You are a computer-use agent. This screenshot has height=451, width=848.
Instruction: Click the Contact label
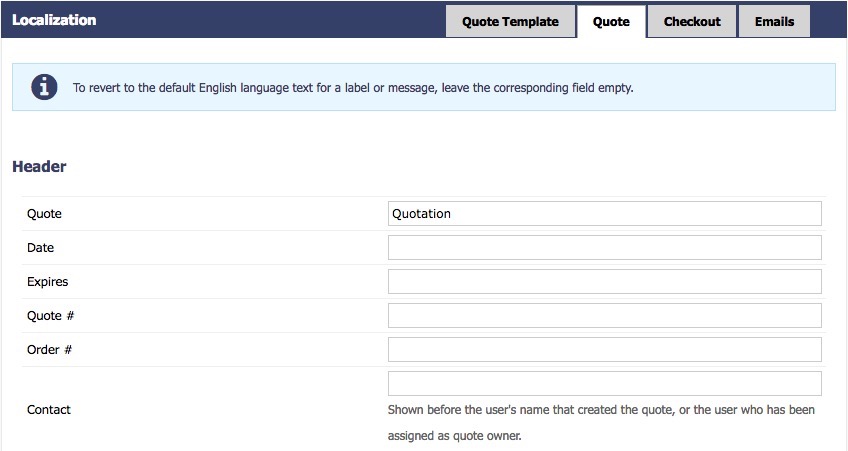pos(49,410)
